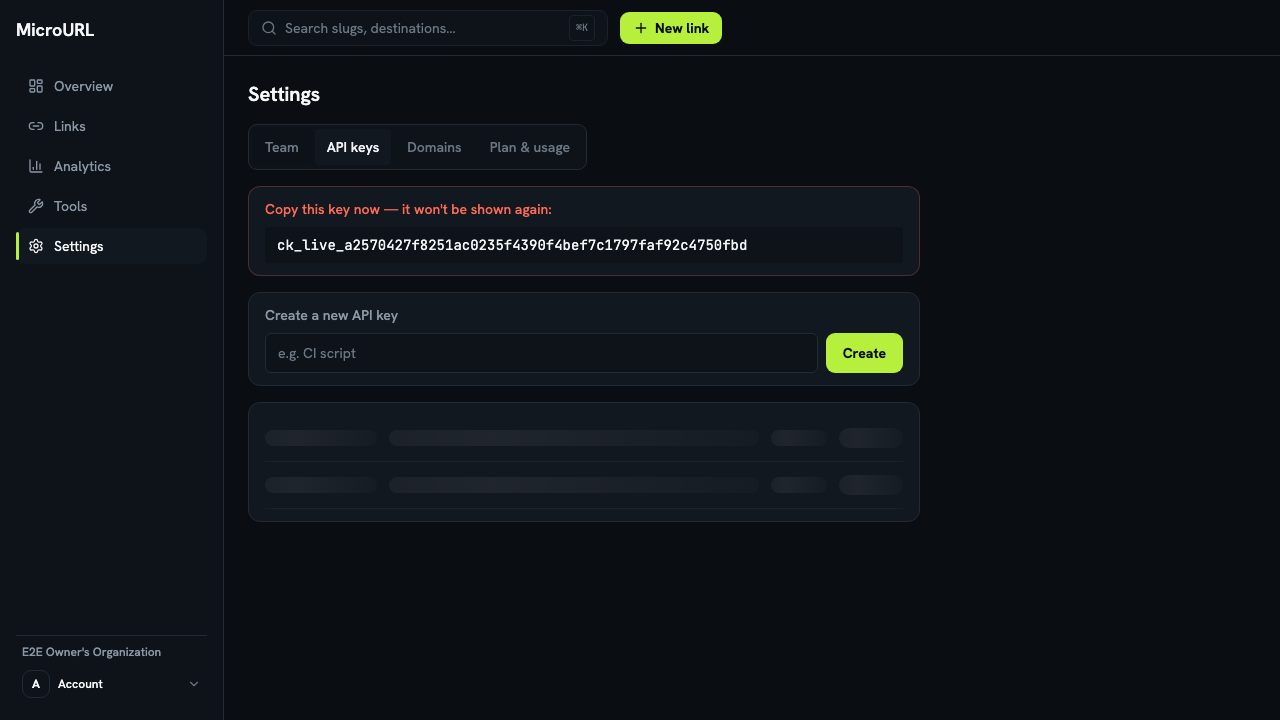Open the Account switcher
This screenshot has width=1280, height=720.
pyautogui.click(x=112, y=684)
